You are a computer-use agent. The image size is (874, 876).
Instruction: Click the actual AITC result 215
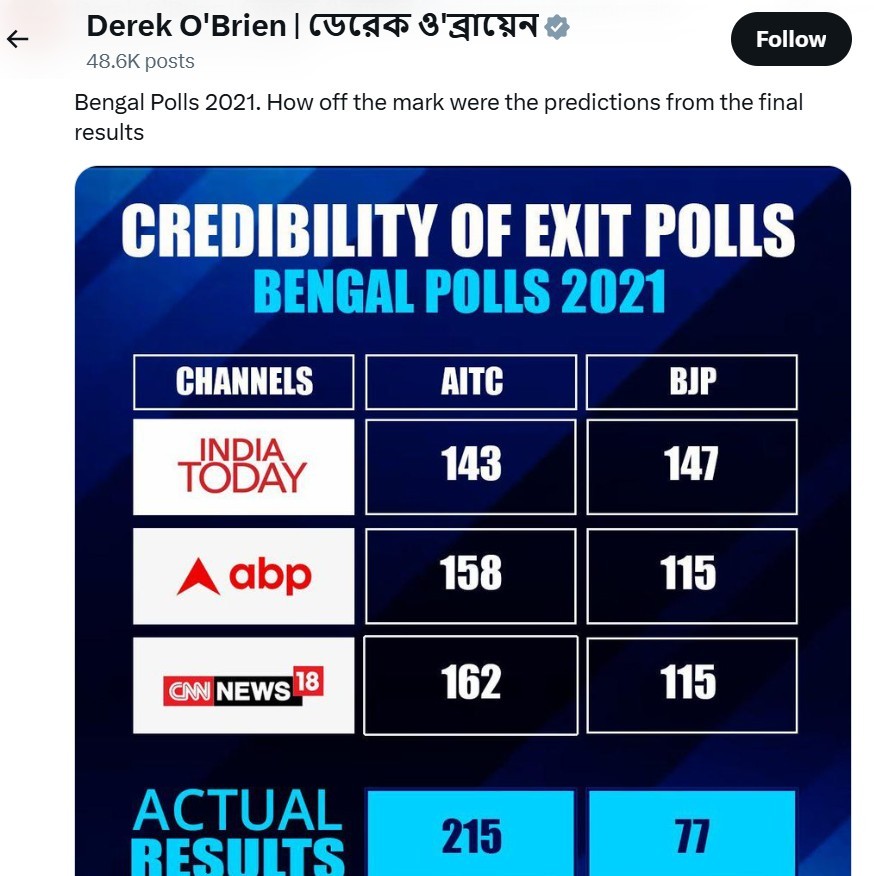[x=471, y=836]
